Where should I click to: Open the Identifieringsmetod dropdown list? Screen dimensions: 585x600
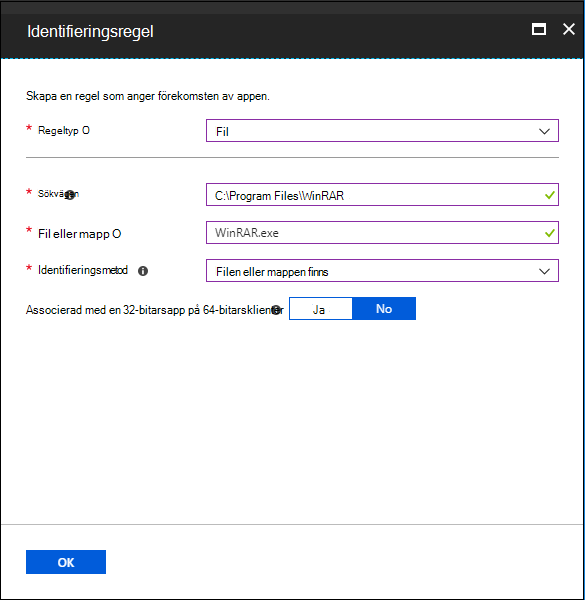(x=382, y=271)
